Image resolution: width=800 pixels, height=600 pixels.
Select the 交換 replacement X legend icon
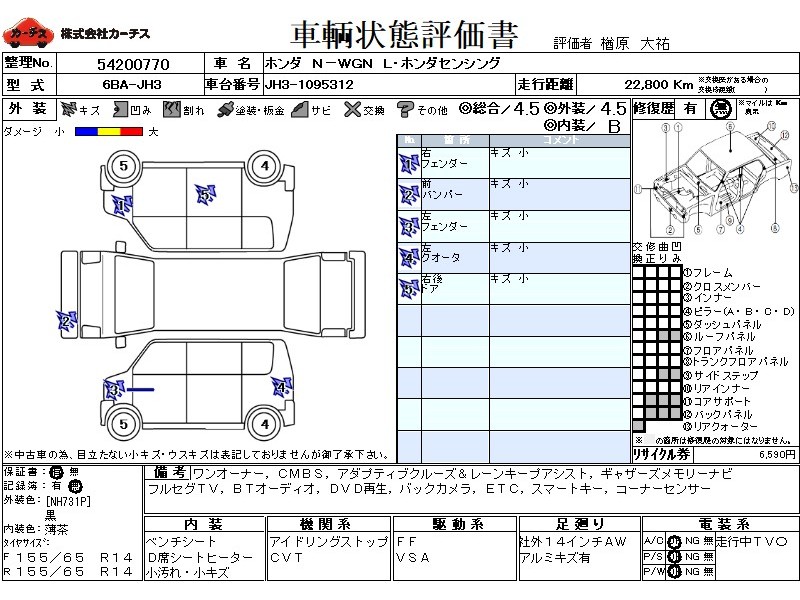[x=352, y=109]
